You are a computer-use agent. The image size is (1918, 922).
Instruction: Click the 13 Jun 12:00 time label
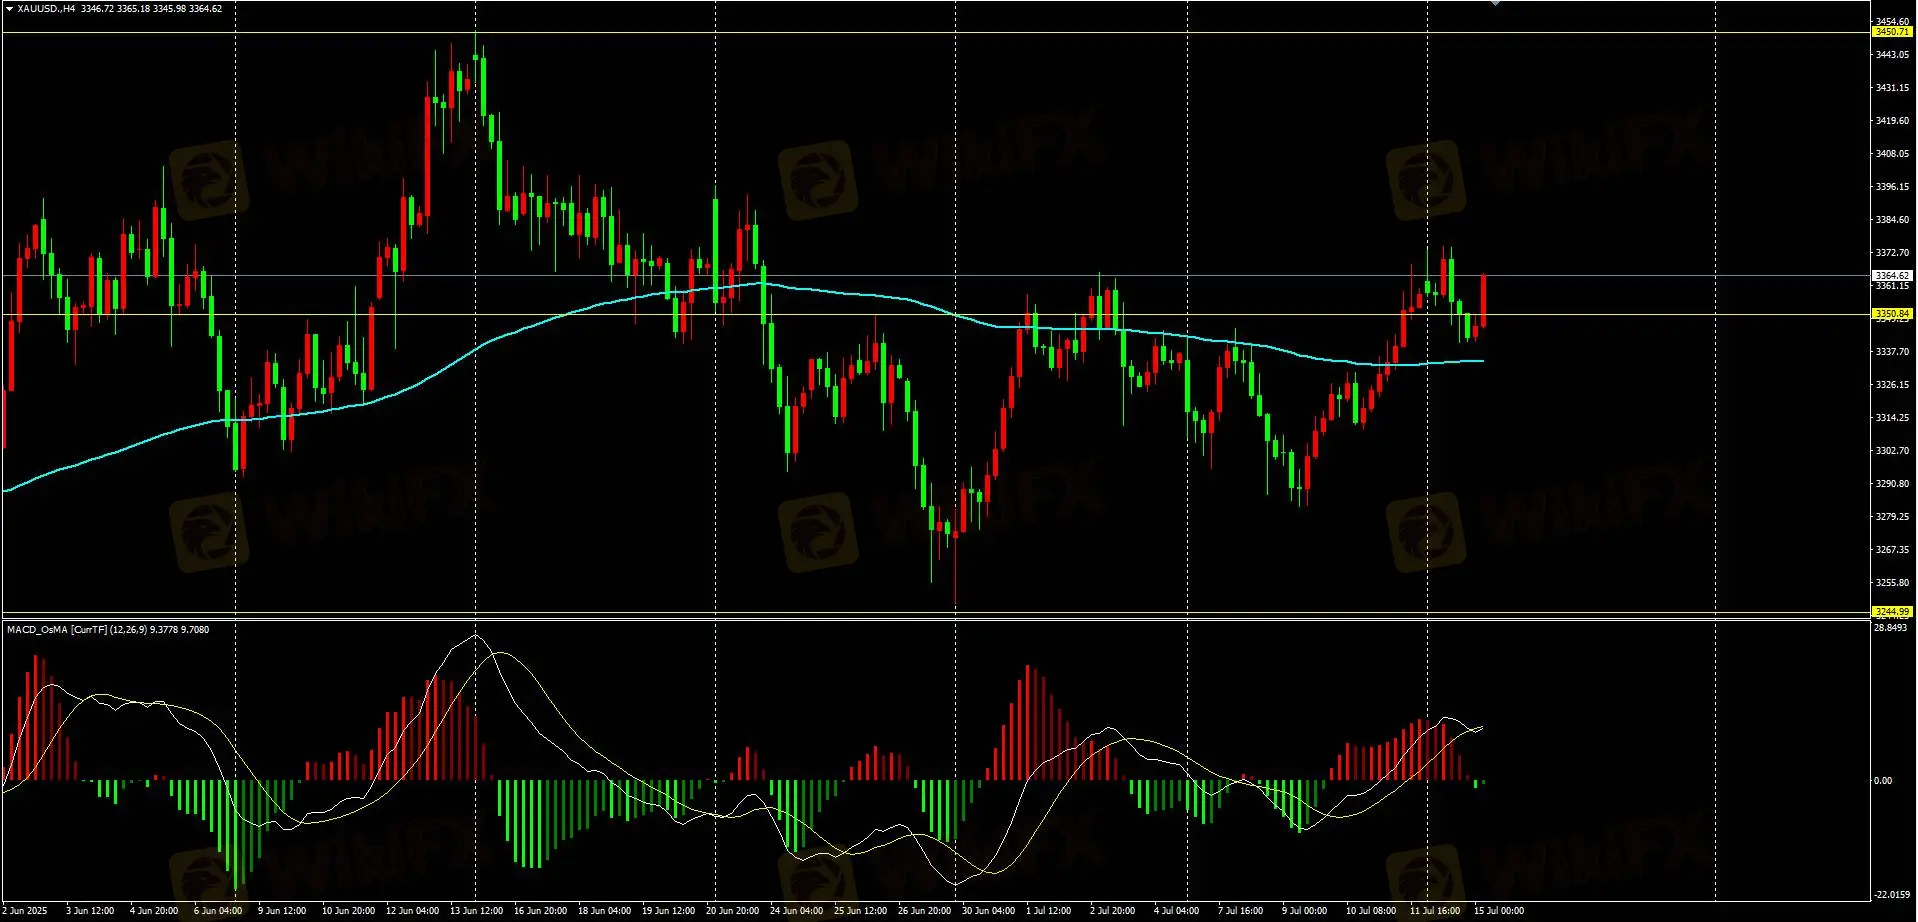[x=476, y=911]
